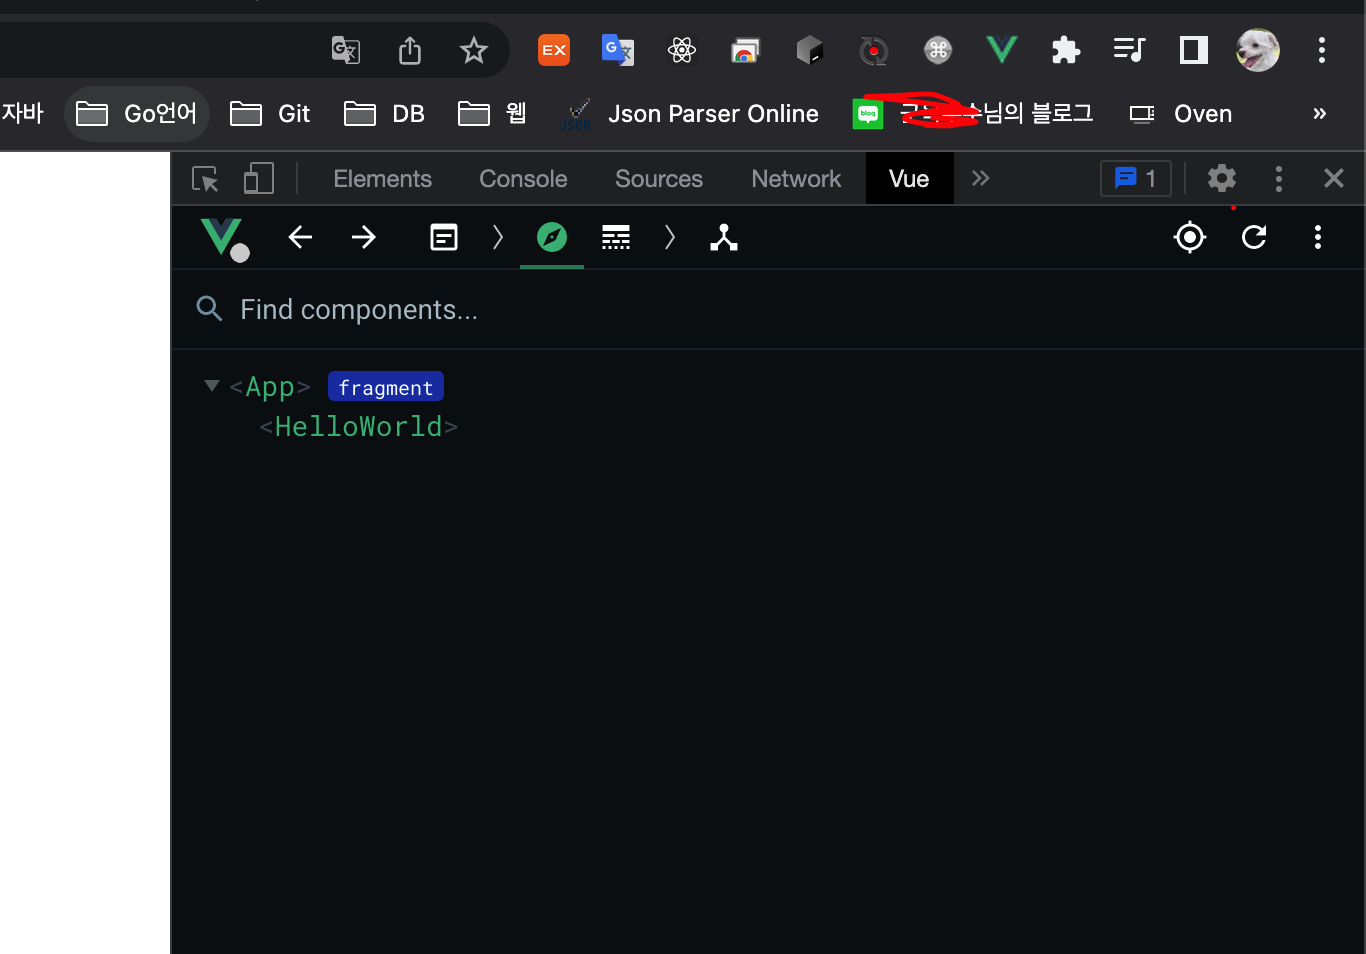
Task: Open the Components inspector compass tab
Action: (x=552, y=237)
